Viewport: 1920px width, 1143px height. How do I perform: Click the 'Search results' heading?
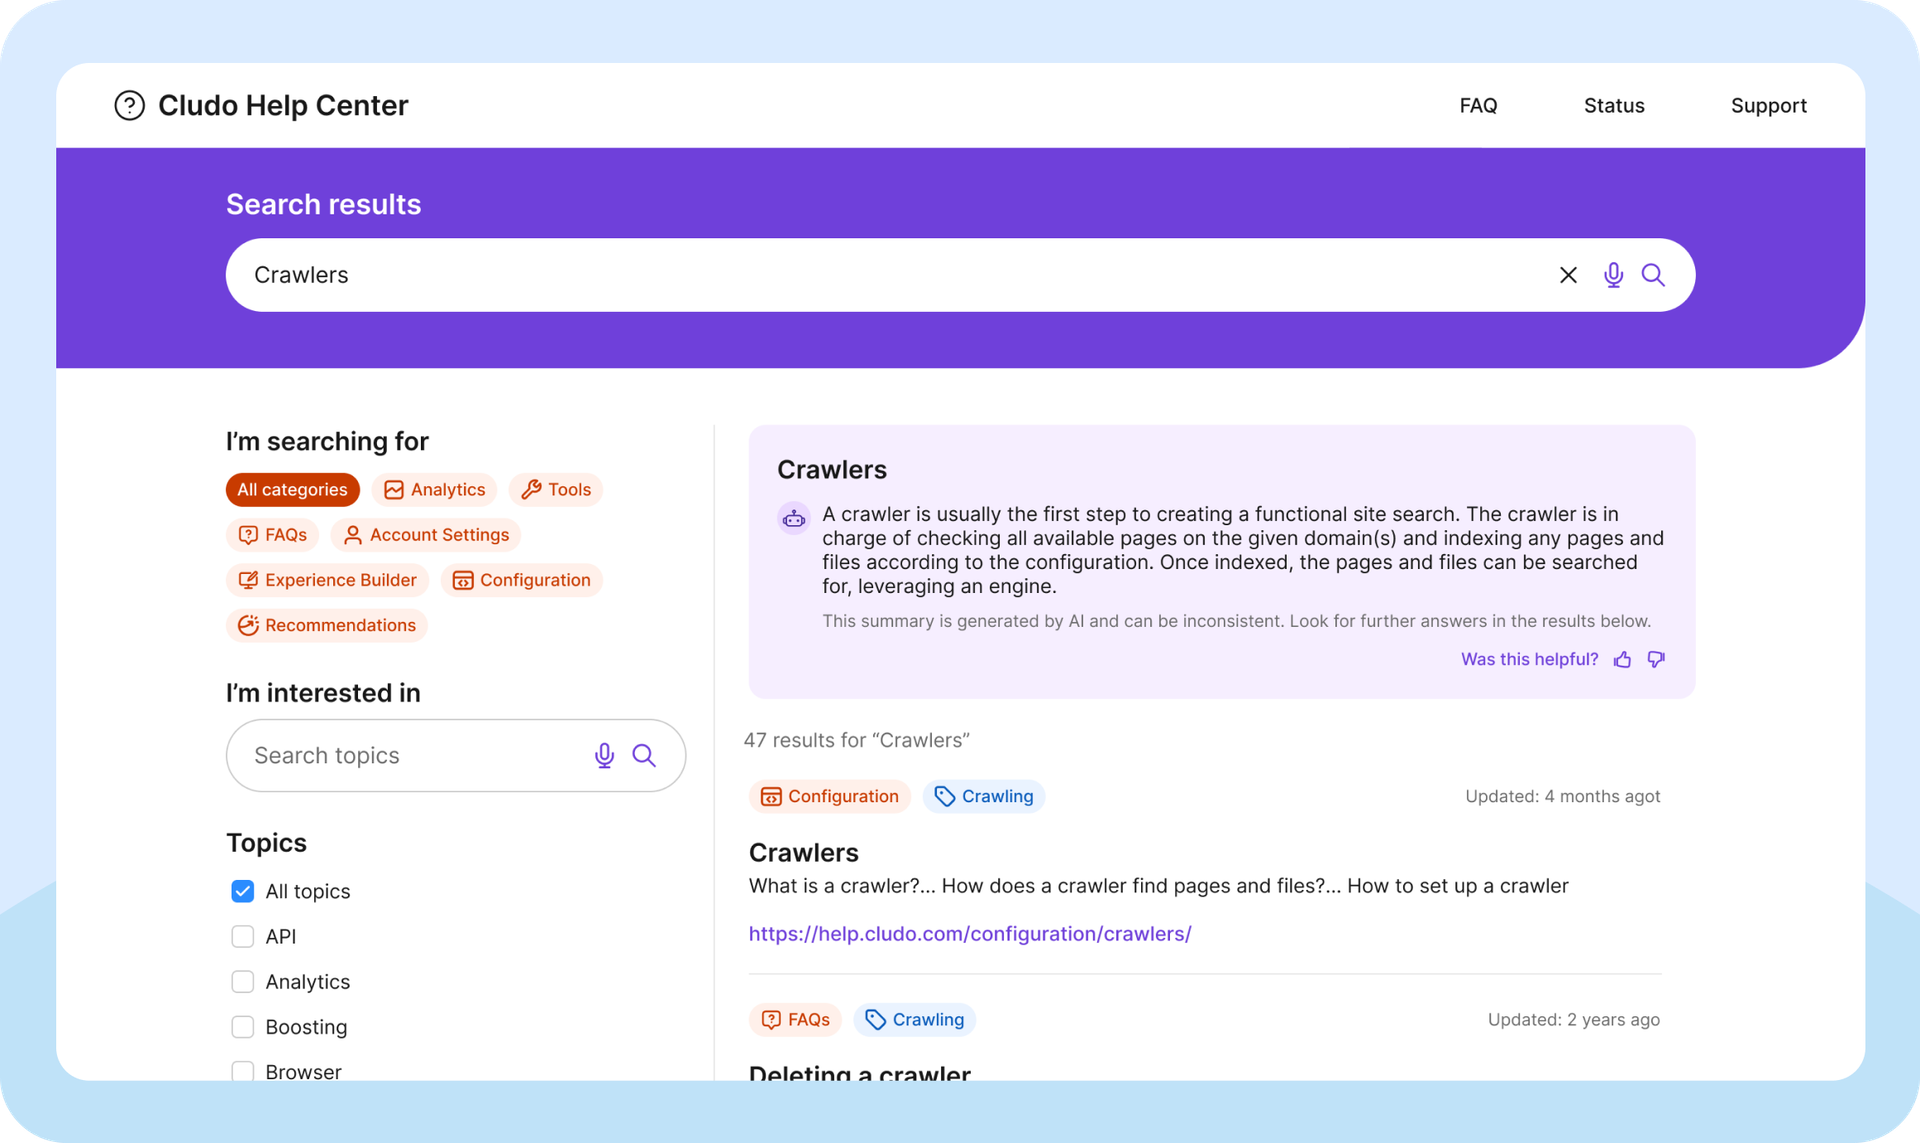click(x=323, y=204)
